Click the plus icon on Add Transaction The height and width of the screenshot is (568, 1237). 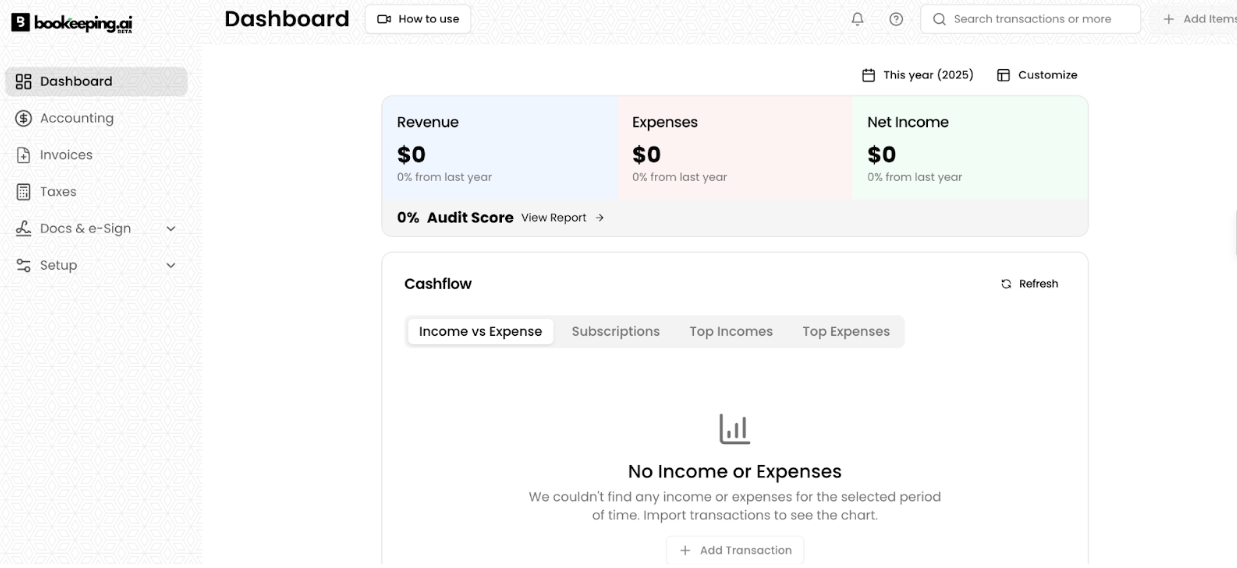685,550
